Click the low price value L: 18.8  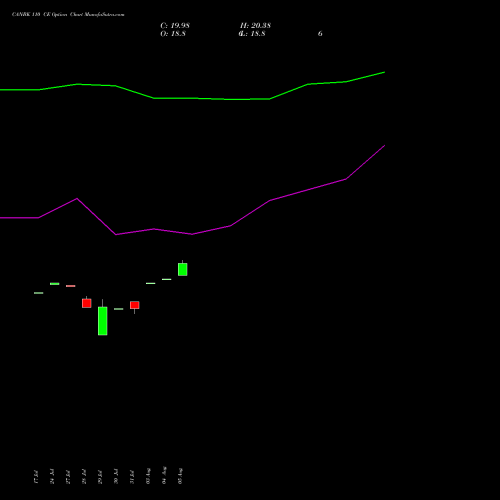252,34
